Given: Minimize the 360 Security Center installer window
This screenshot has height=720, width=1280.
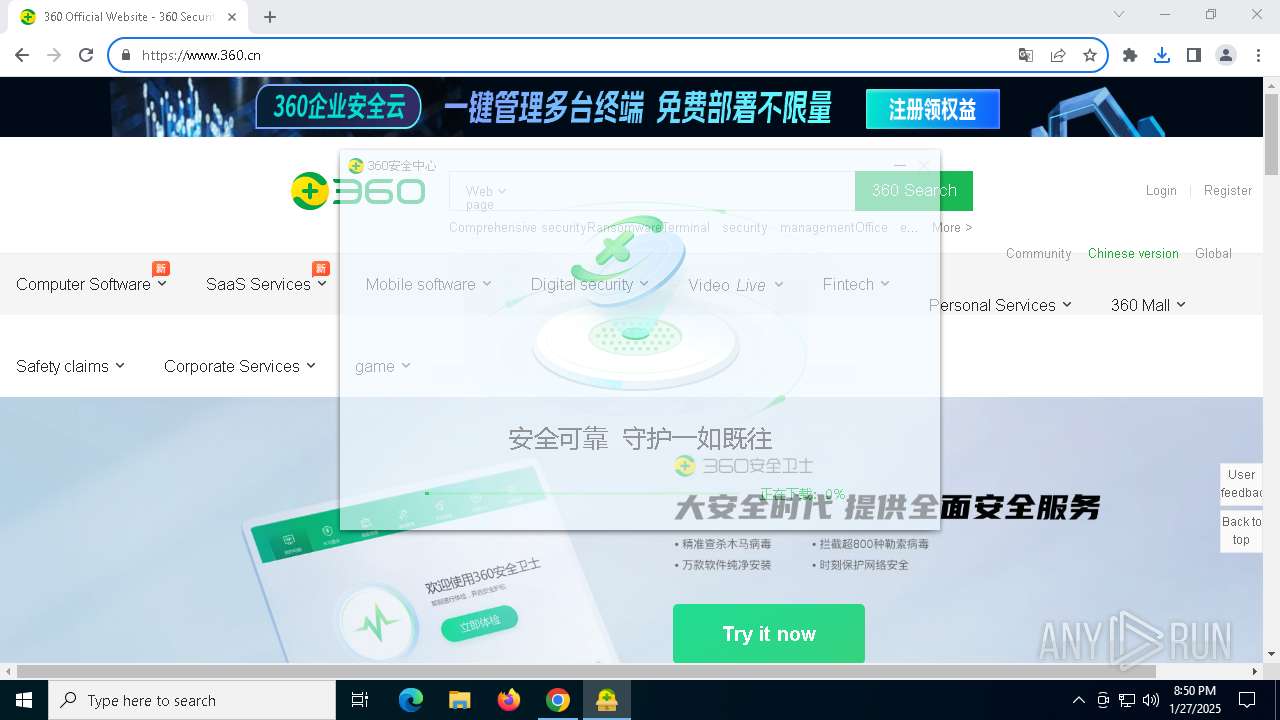Looking at the screenshot, I should [899, 165].
